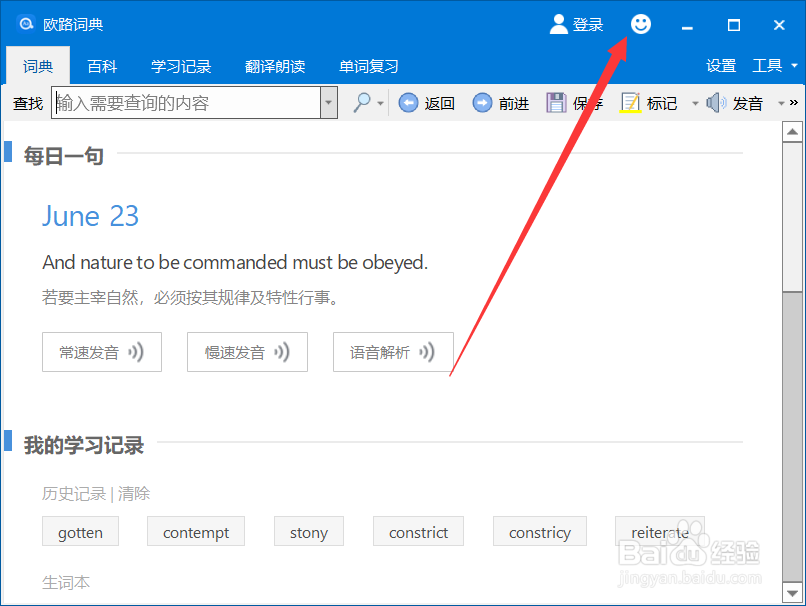Click the translation 若要主宰自然 text

click(190, 297)
